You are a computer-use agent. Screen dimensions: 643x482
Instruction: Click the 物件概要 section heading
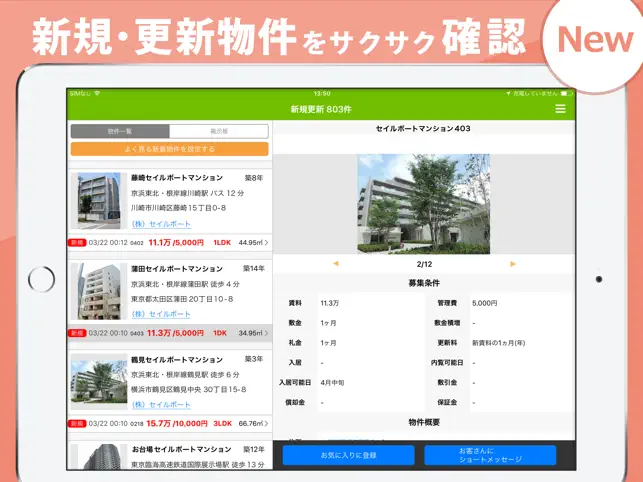[x=424, y=422]
